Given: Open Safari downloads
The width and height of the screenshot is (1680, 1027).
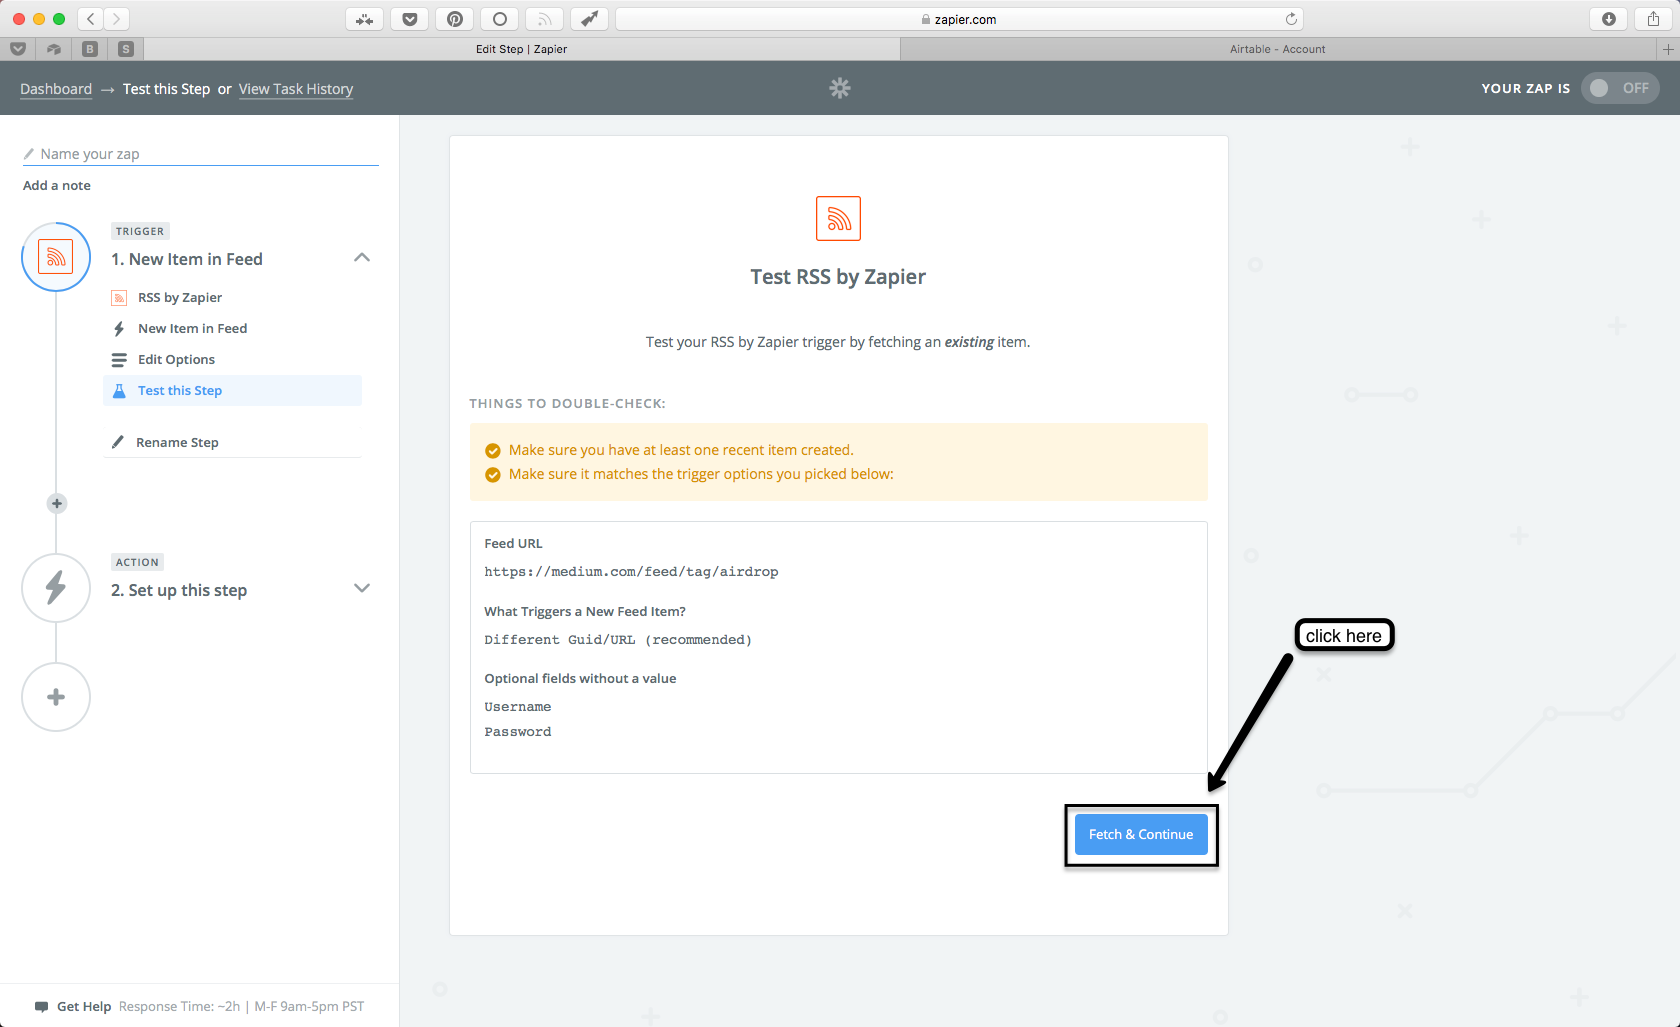Looking at the screenshot, I should coord(1609,19).
